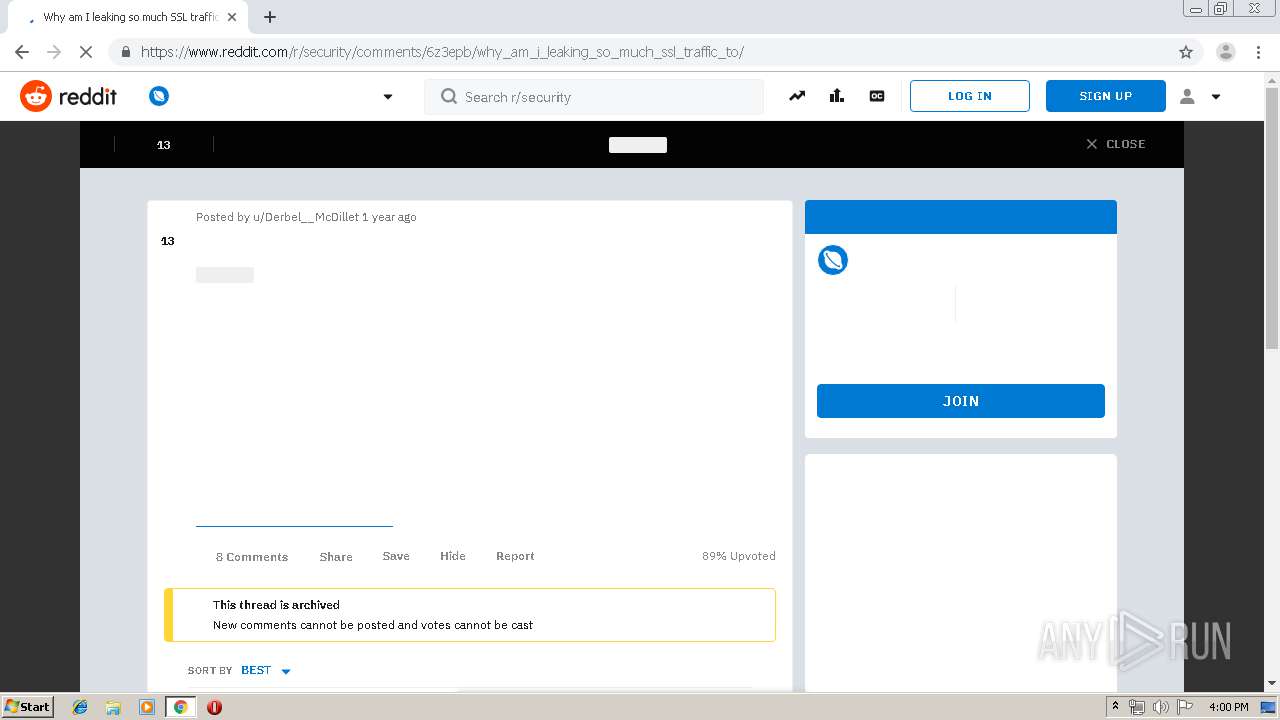The image size is (1280, 720).
Task: View site security lock icon
Action: click(125, 52)
